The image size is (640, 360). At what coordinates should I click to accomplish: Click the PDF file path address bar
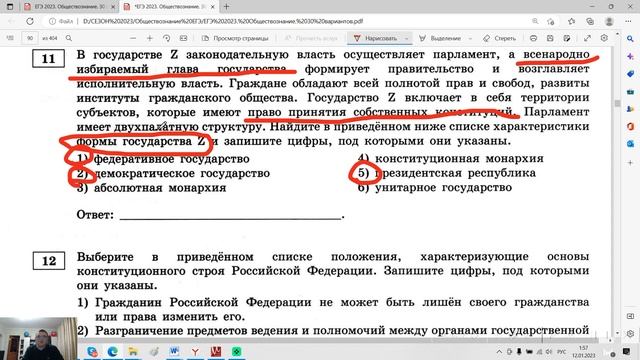click(222, 21)
